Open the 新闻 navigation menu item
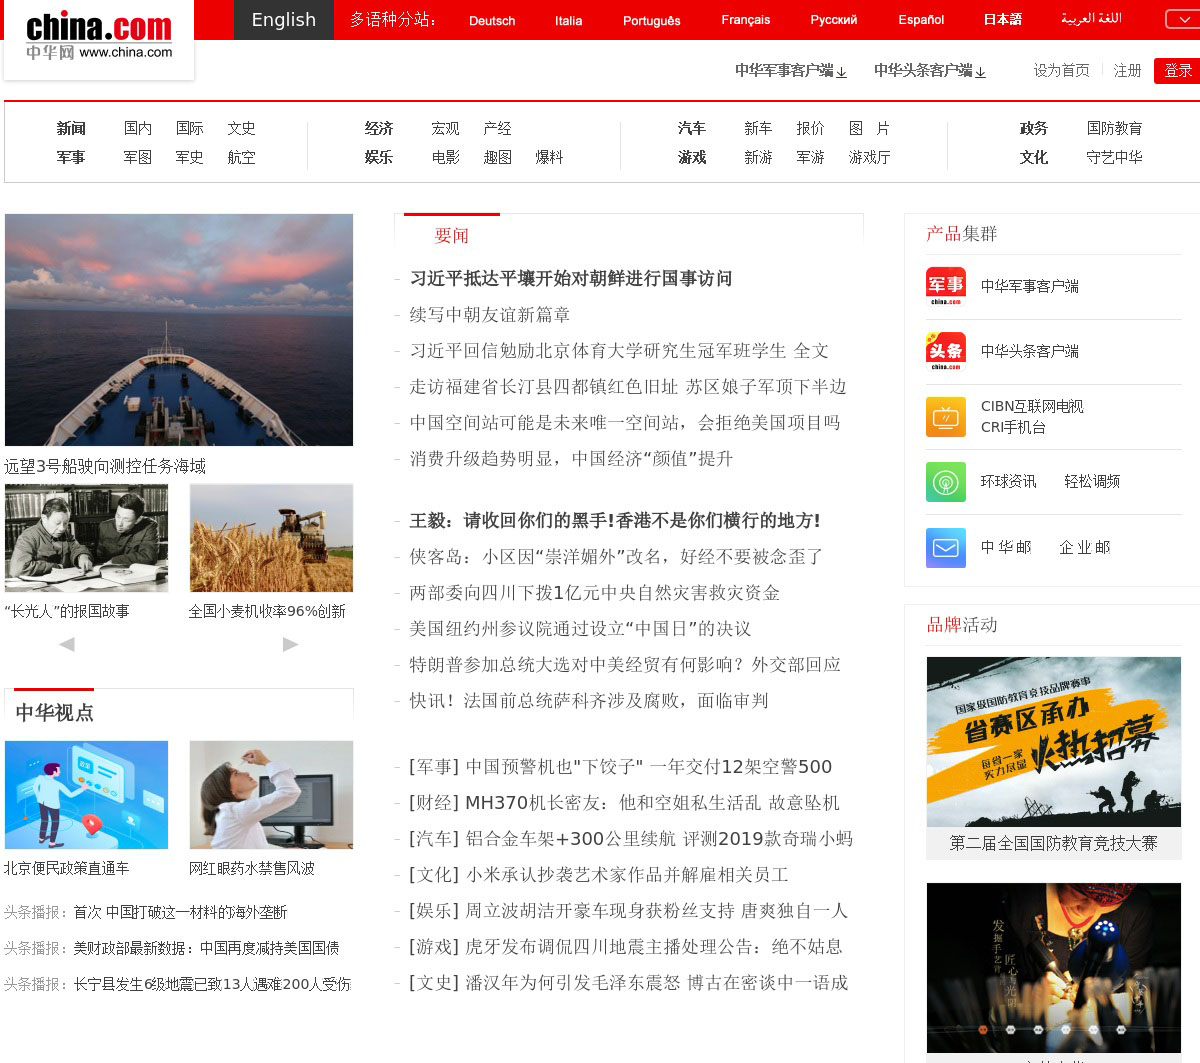The image size is (1200, 1063). point(71,128)
